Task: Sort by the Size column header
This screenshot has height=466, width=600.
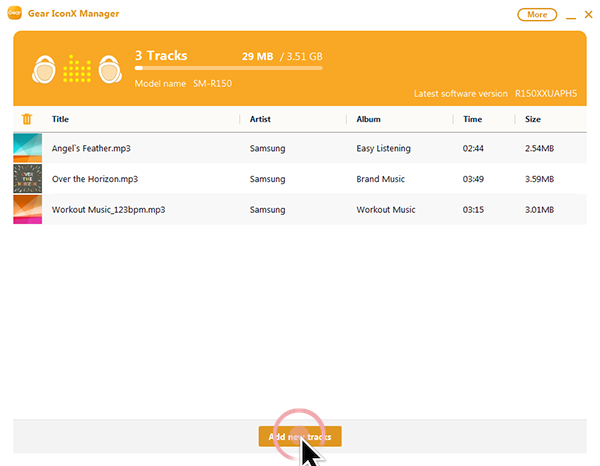Action: tap(533, 119)
